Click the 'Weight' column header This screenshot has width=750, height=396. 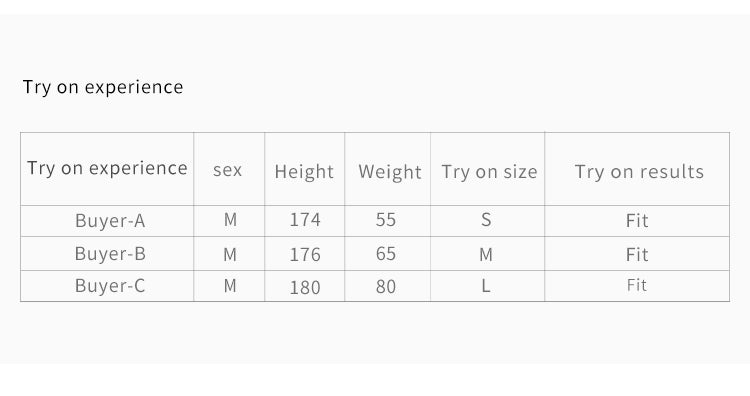pos(390,172)
